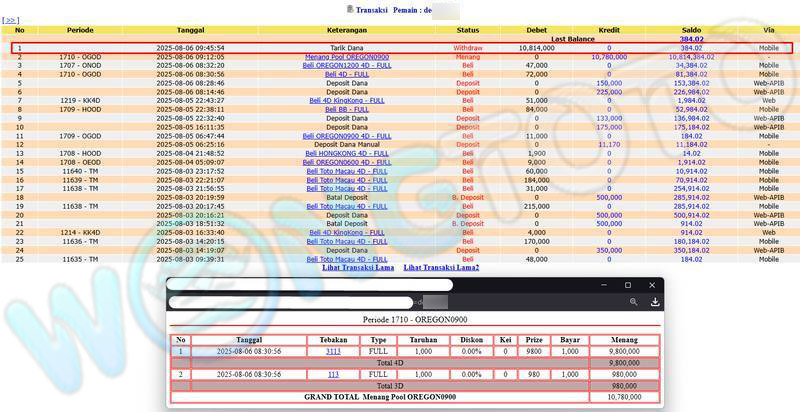The width and height of the screenshot is (800, 412).
Task: Click the Tanggal column header in main table
Action: click(190, 30)
